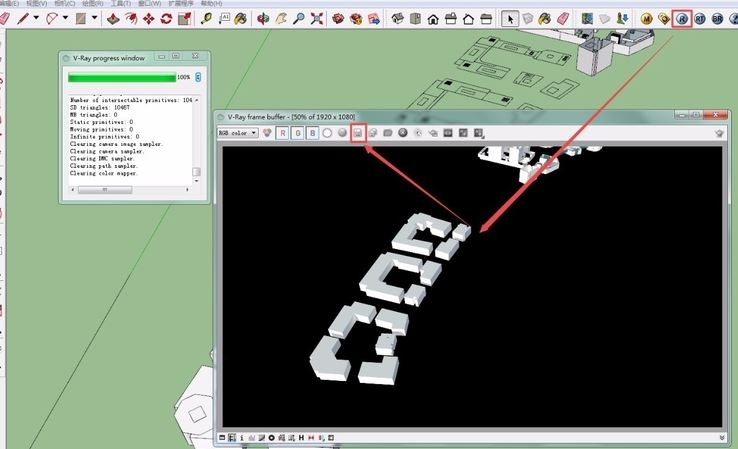This screenshot has width=738, height=449.
Task: Switch frame buffer to RGB channel icon
Action: [267, 133]
